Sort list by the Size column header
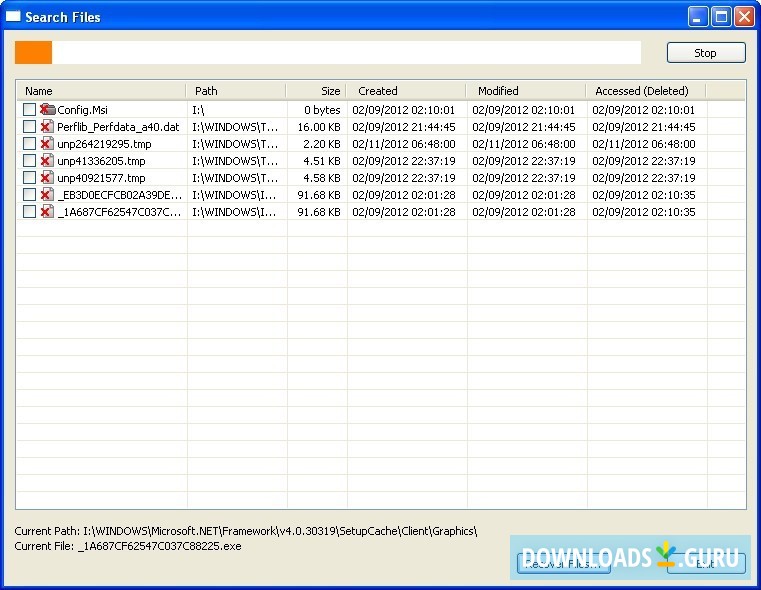The height and width of the screenshot is (590, 761). coord(316,91)
